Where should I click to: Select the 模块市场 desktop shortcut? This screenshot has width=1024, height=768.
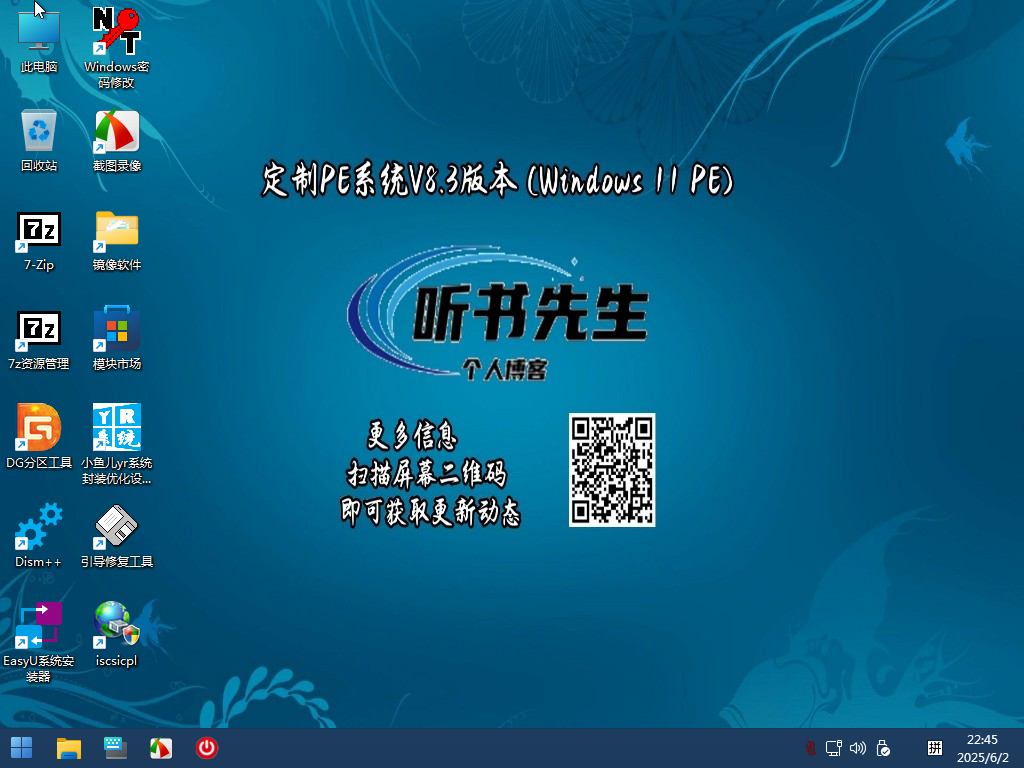pos(117,339)
